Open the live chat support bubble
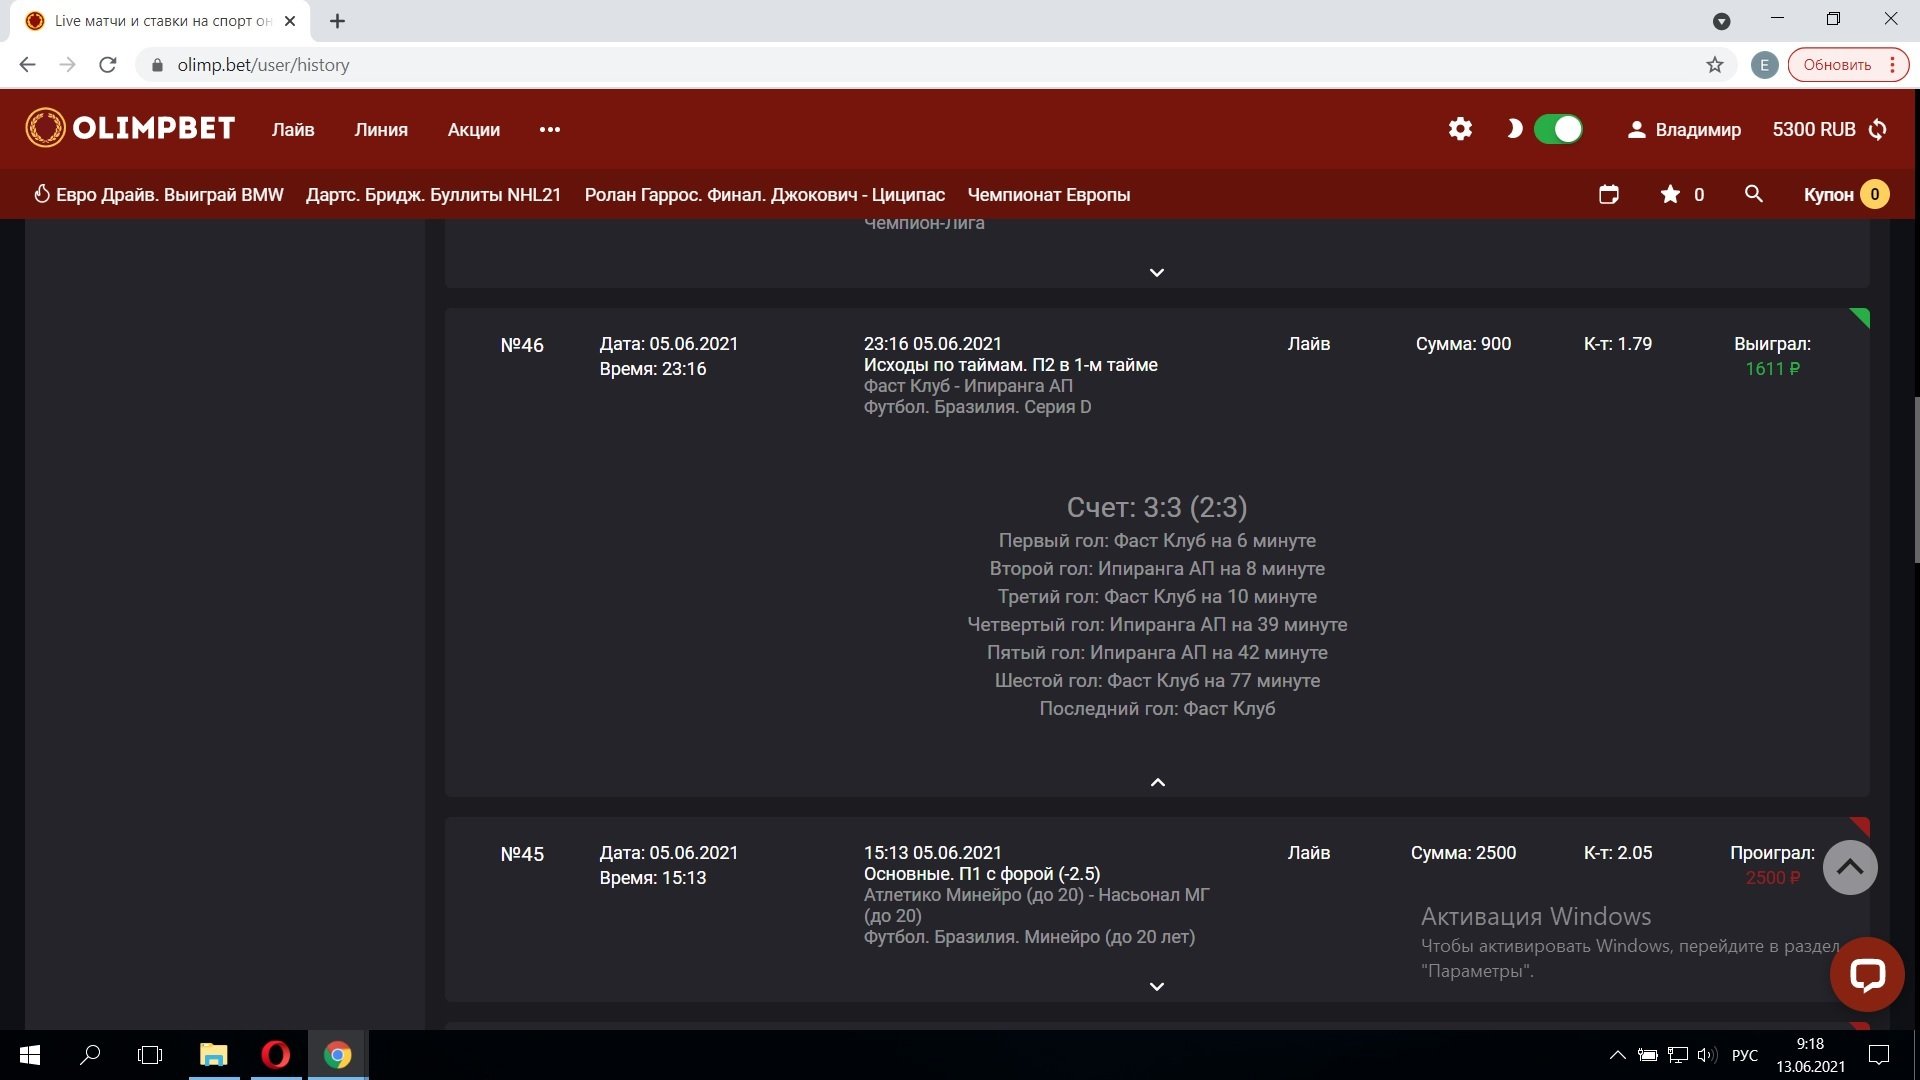Screen dimensions: 1920x1080 coord(1866,974)
